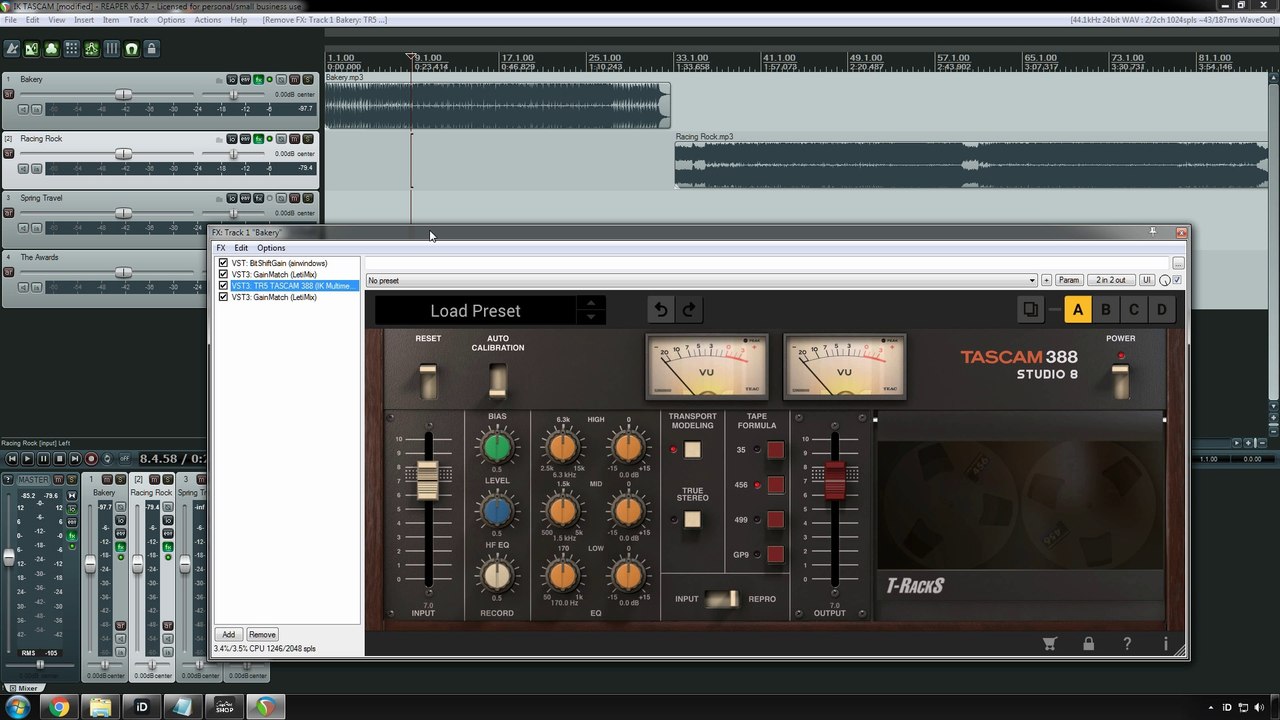Open iD app from taskbar
1280x720 pixels.
coord(142,707)
